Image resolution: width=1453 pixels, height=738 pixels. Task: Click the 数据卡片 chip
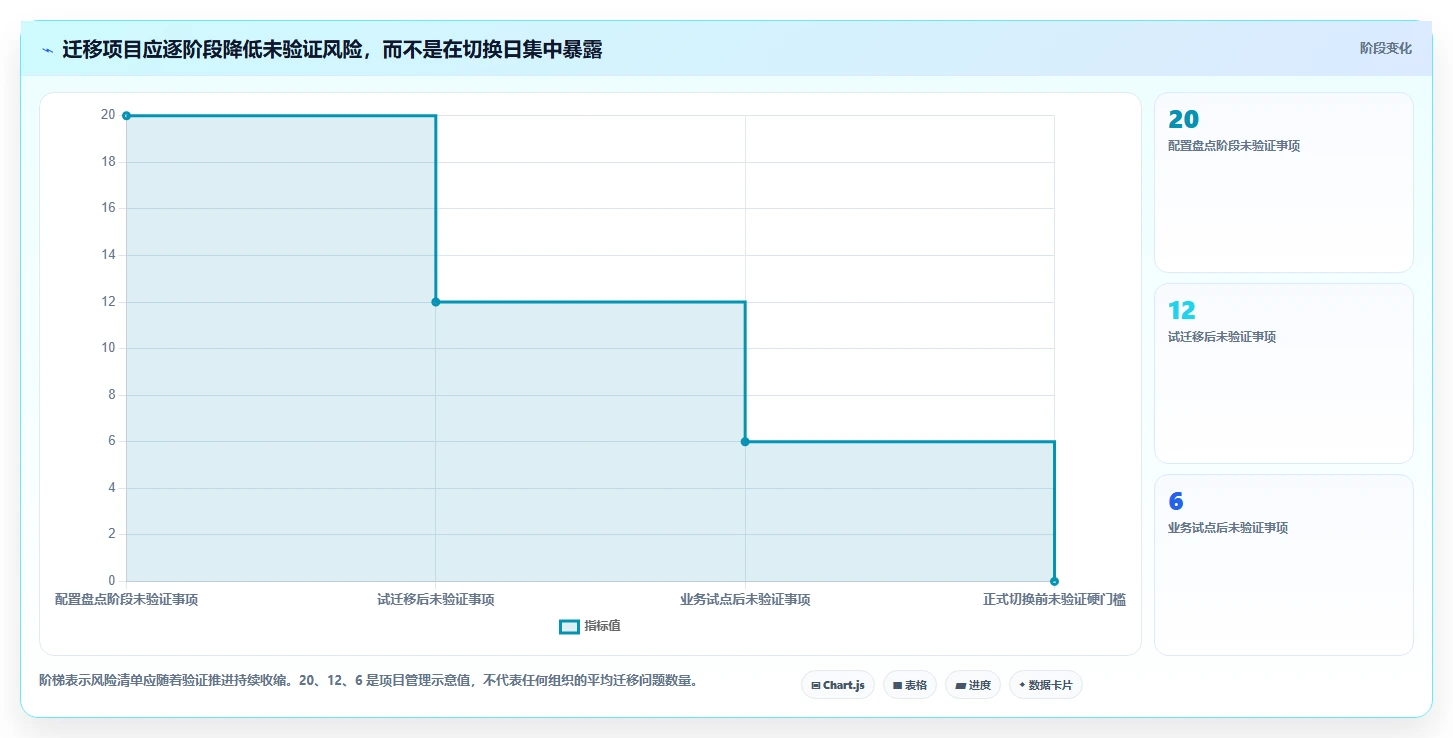click(x=1046, y=685)
